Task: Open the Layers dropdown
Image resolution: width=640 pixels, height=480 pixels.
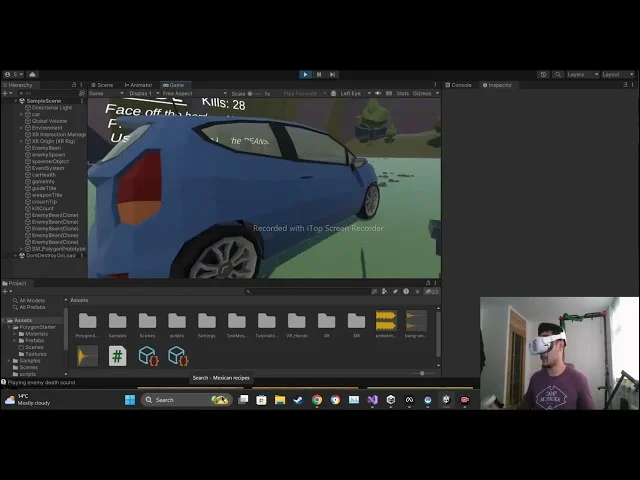Action: click(x=578, y=74)
